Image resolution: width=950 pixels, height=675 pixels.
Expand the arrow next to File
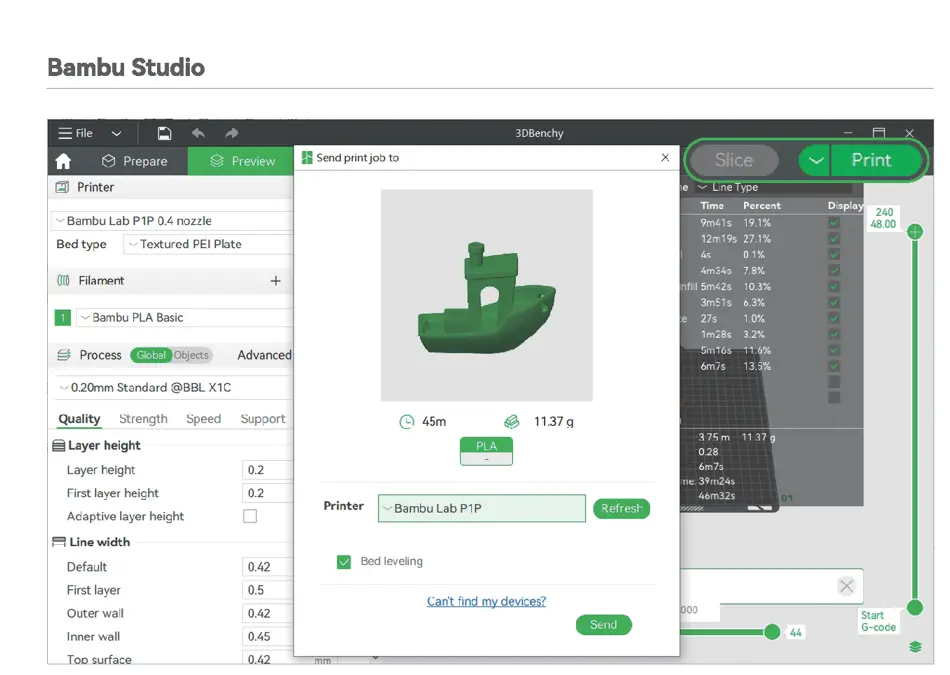(x=116, y=133)
